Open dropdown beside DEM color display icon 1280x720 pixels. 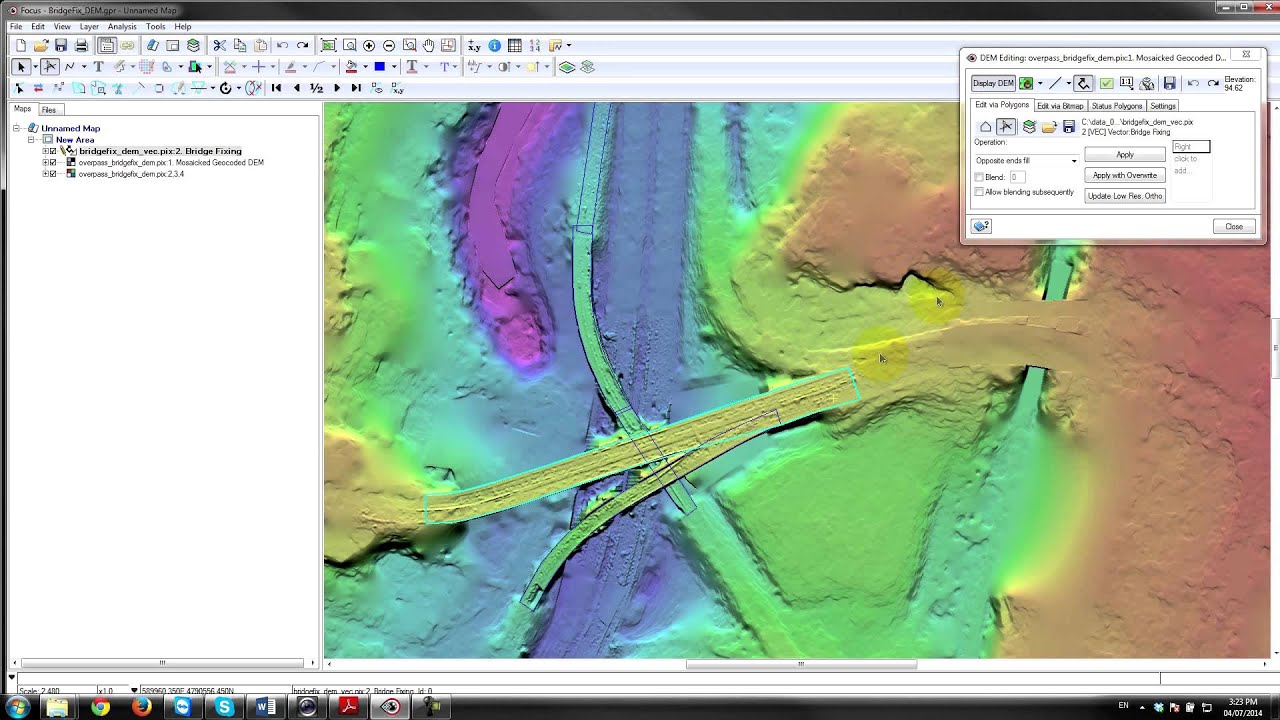pyautogui.click(x=1040, y=83)
